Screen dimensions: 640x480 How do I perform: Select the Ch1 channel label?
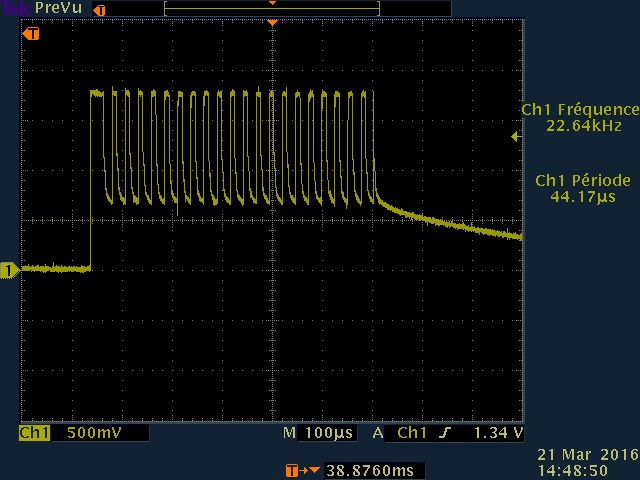tap(35, 433)
